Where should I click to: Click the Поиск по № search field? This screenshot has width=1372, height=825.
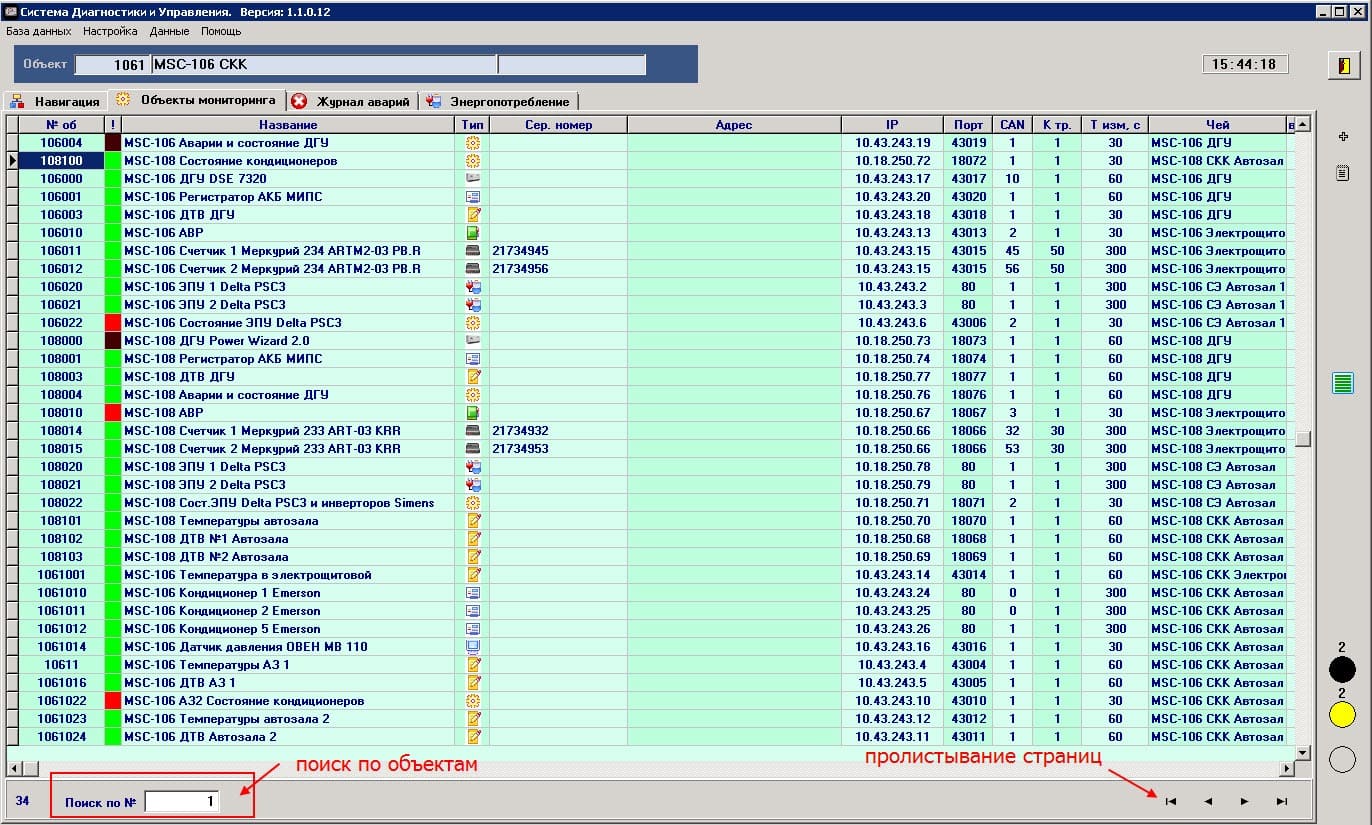(182, 801)
